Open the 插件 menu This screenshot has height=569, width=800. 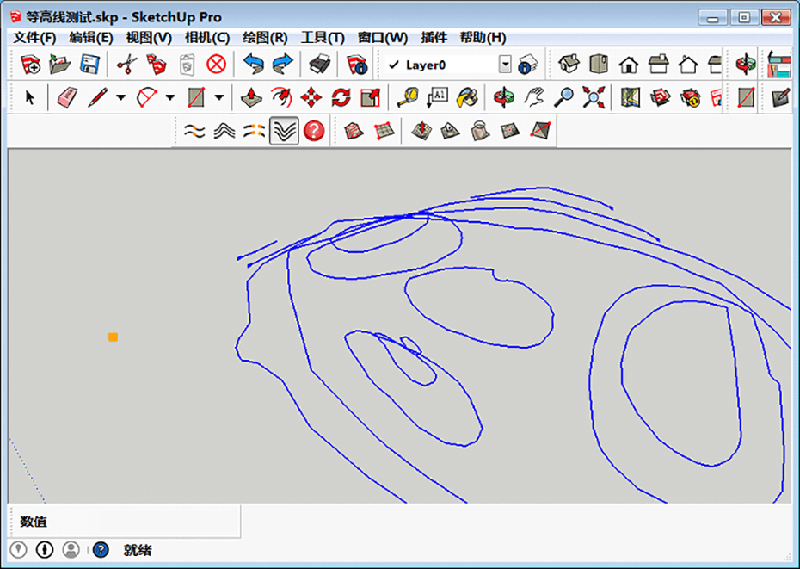pos(433,38)
